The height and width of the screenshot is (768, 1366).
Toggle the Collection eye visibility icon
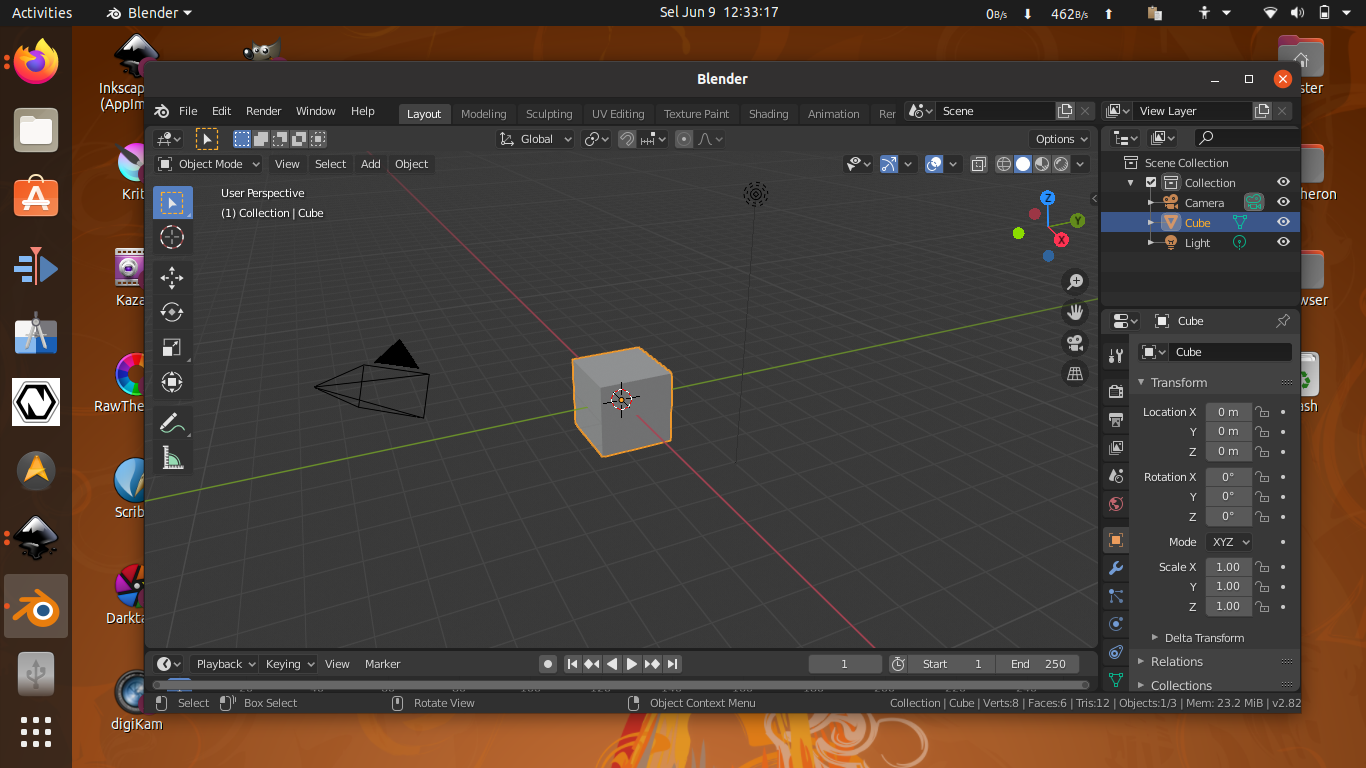pyautogui.click(x=1283, y=182)
